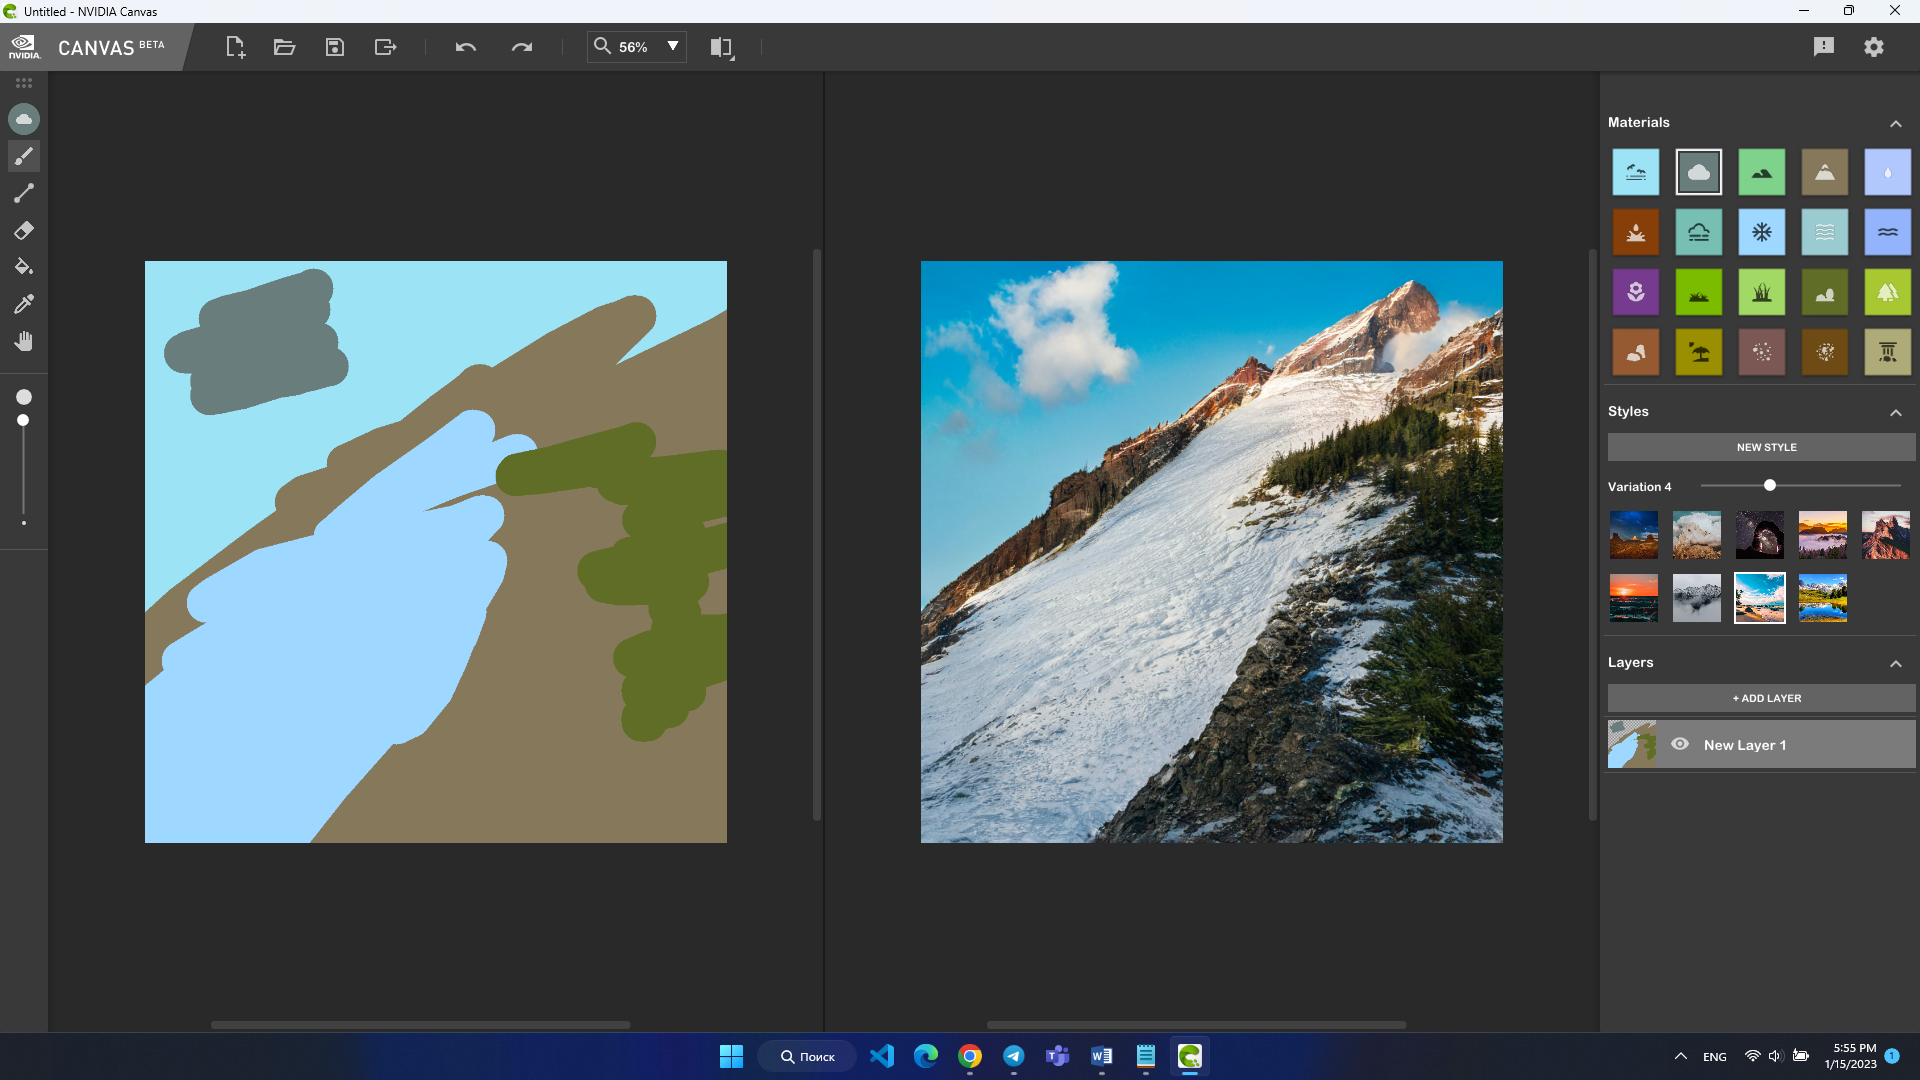Viewport: 1920px width, 1080px height.
Task: Toggle the split view layout button
Action: pos(721,47)
